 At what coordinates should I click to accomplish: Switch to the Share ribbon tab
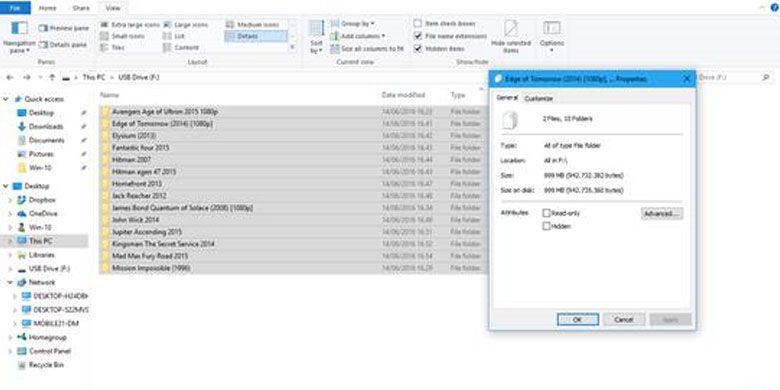[x=81, y=8]
